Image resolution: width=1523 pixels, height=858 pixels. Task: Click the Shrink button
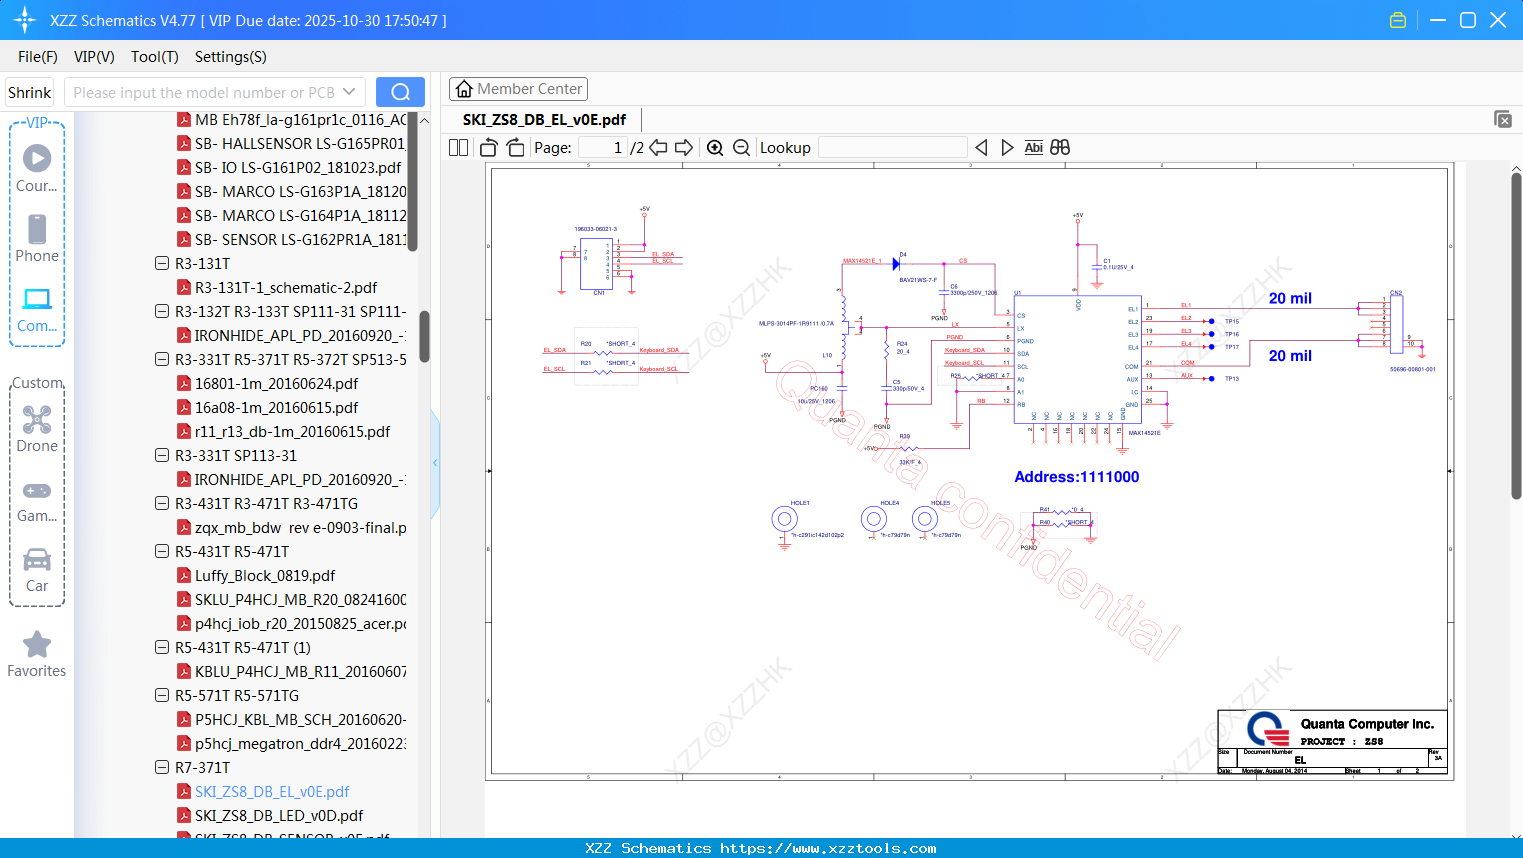[30, 92]
